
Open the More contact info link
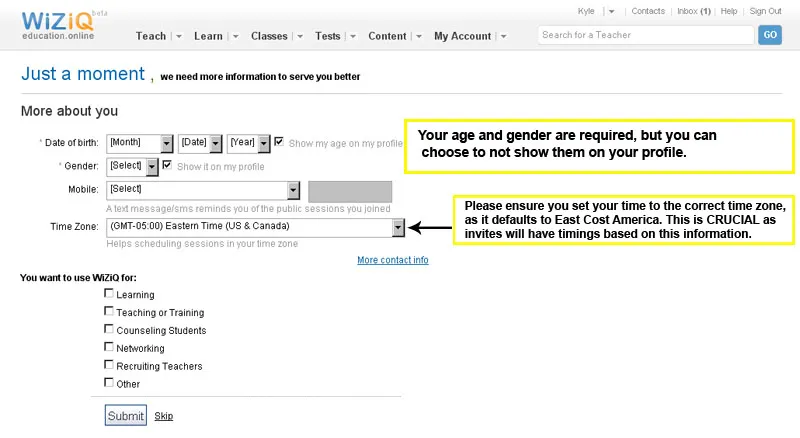[x=392, y=260]
